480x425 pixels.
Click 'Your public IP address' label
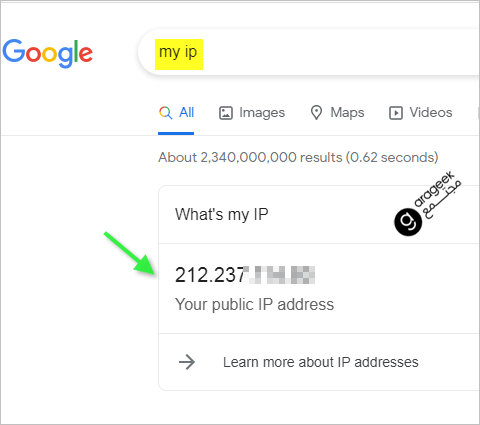254,304
